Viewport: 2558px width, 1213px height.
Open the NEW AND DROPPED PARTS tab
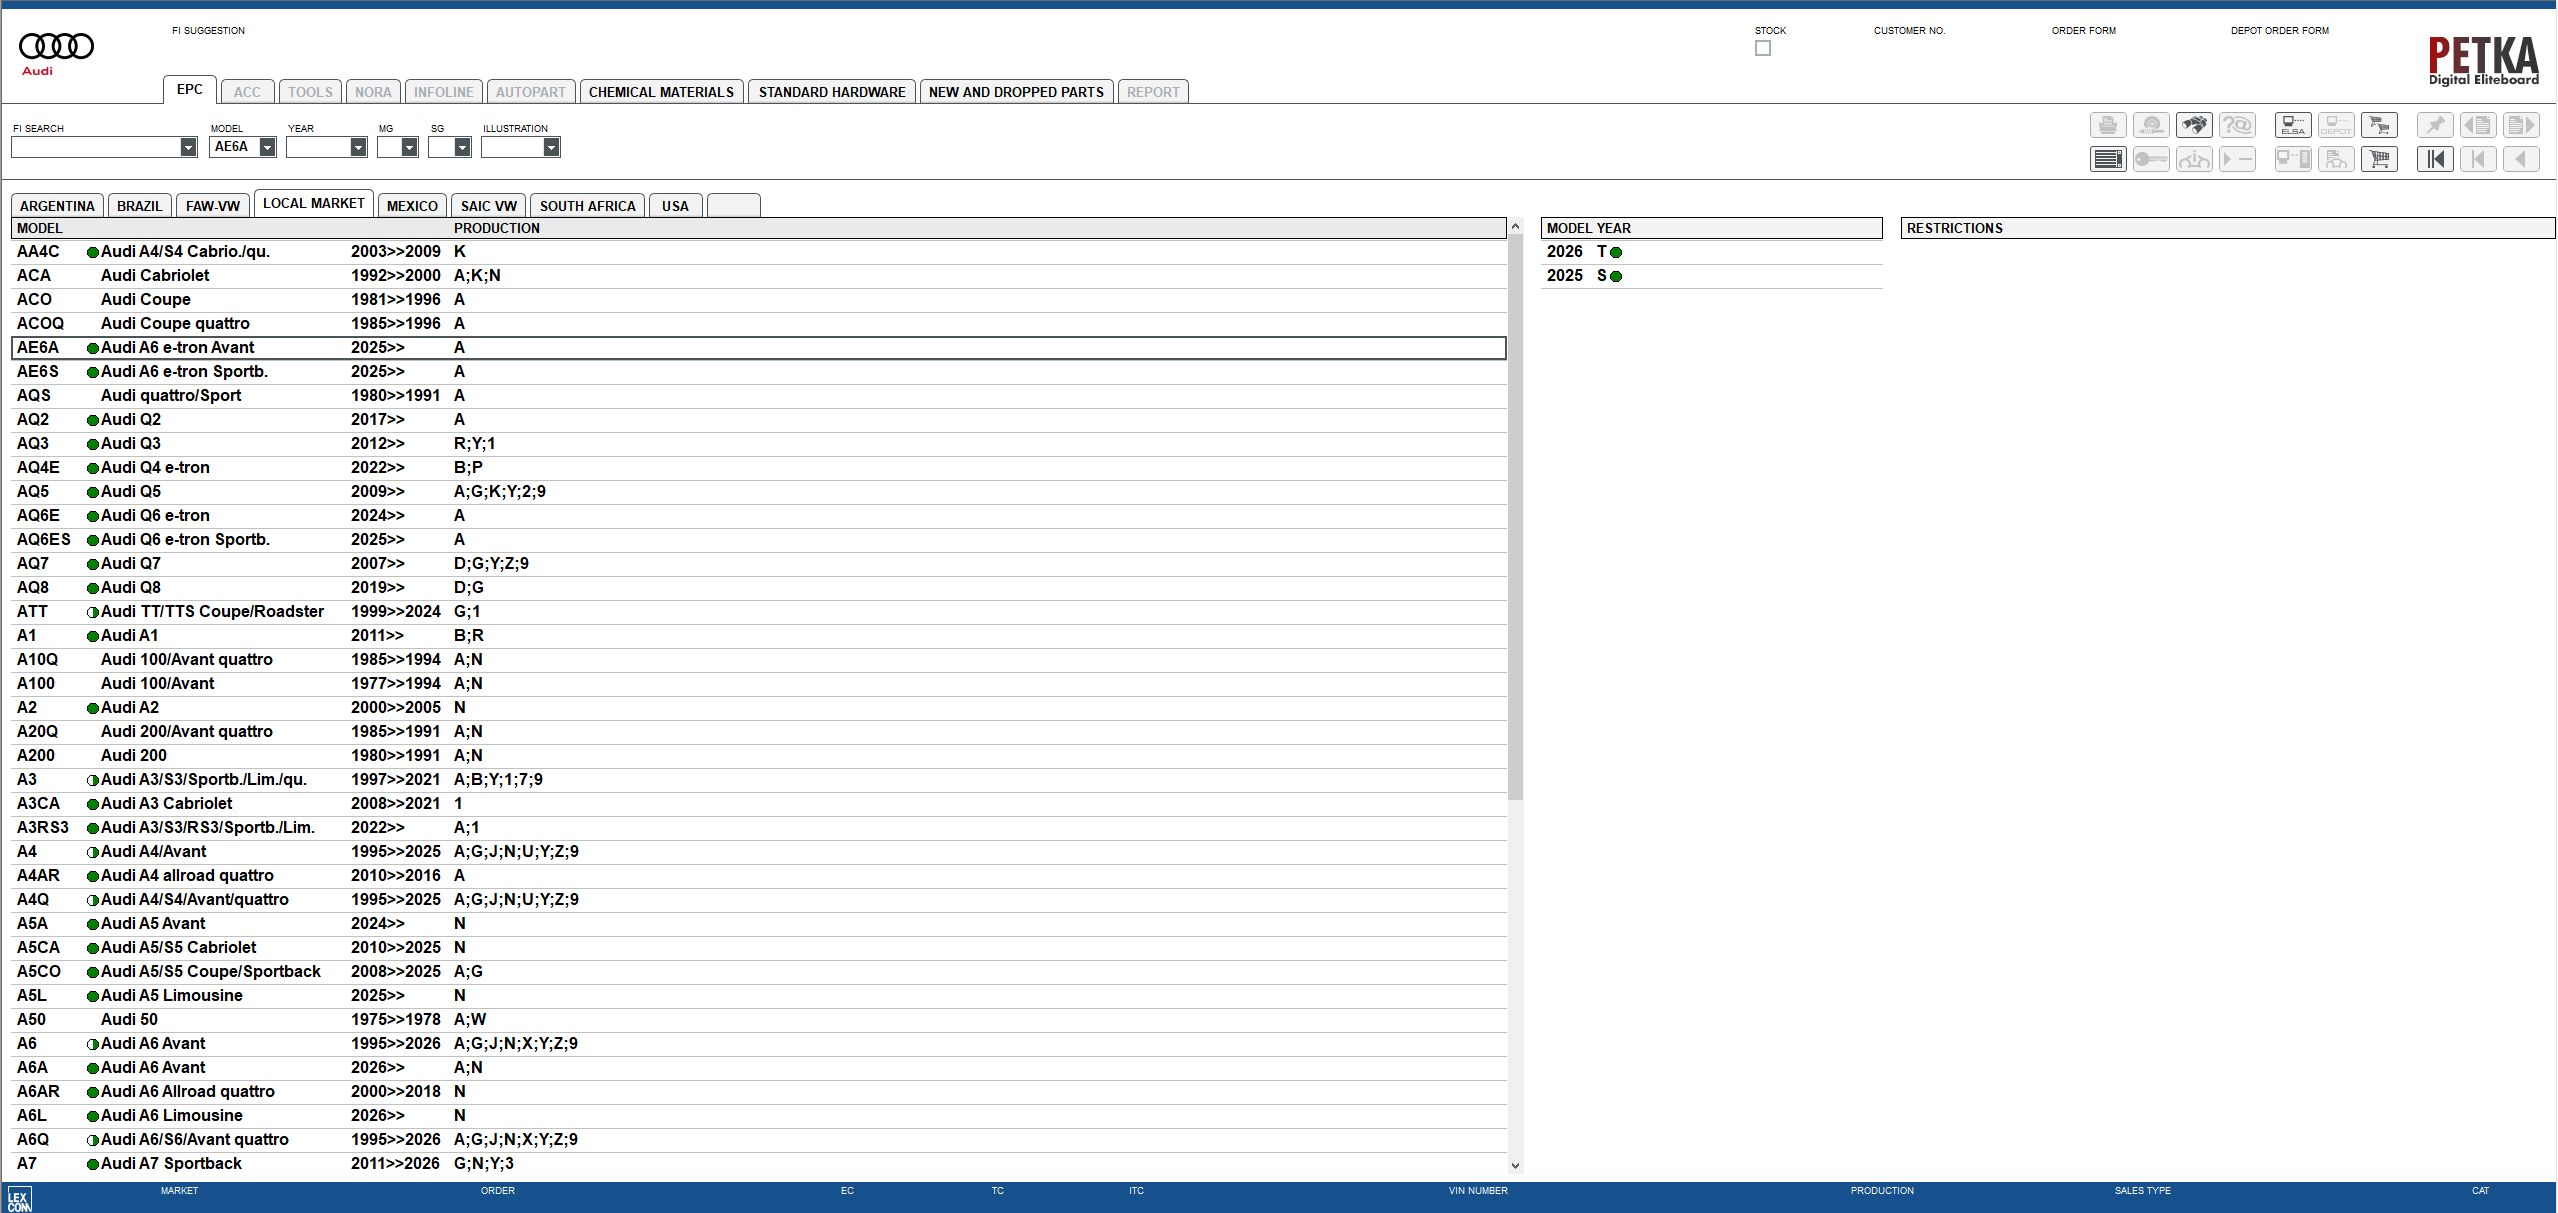(x=1016, y=92)
